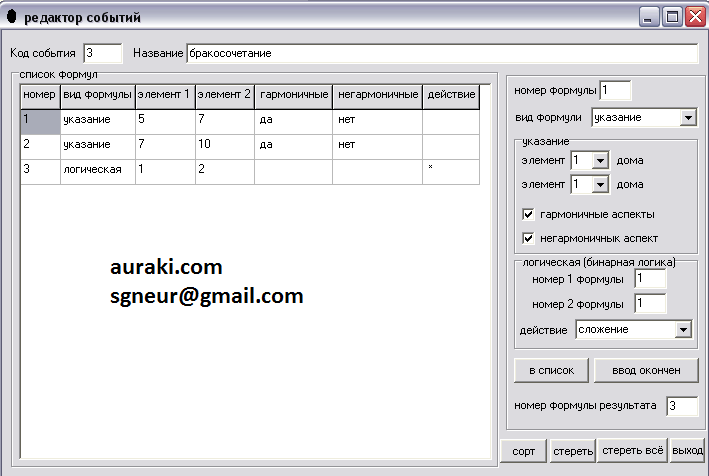Toggle the негармоничных аспект checkbox

coord(529,237)
